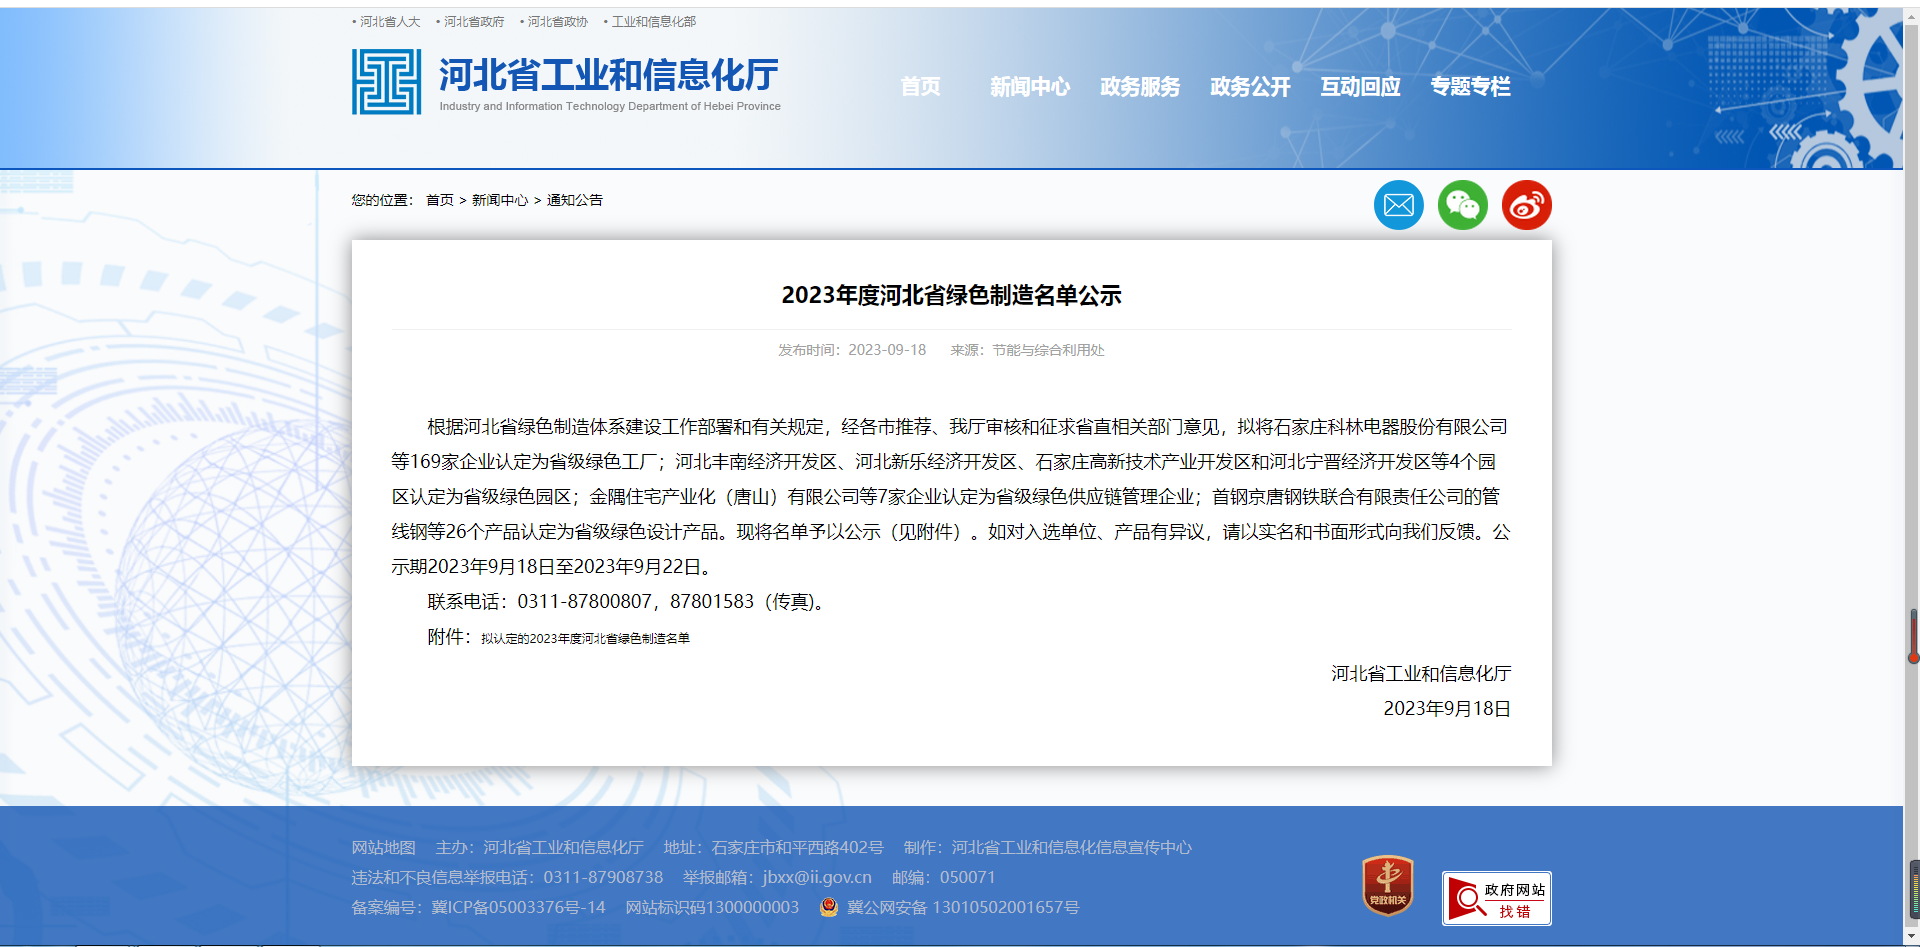Open the 政务服务 dropdown menu
The height and width of the screenshot is (947, 1920).
click(1139, 87)
